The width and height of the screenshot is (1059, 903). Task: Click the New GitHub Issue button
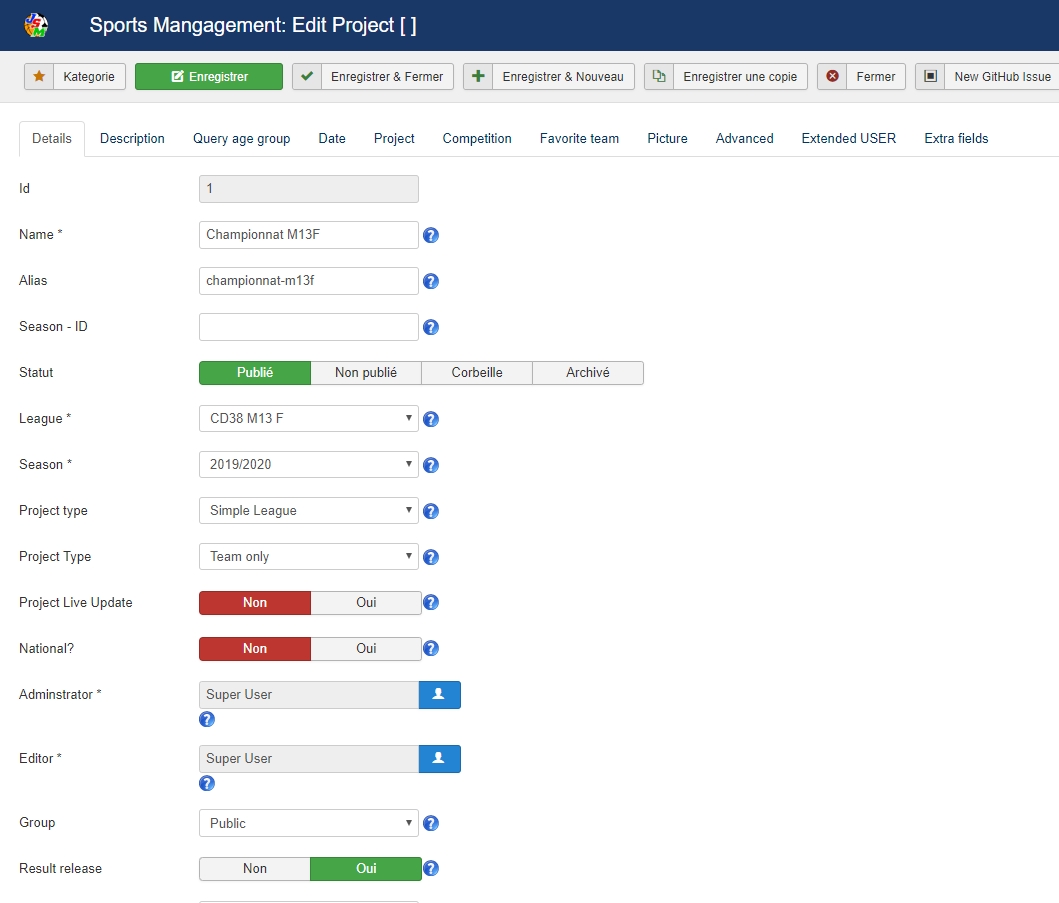[x=987, y=77]
